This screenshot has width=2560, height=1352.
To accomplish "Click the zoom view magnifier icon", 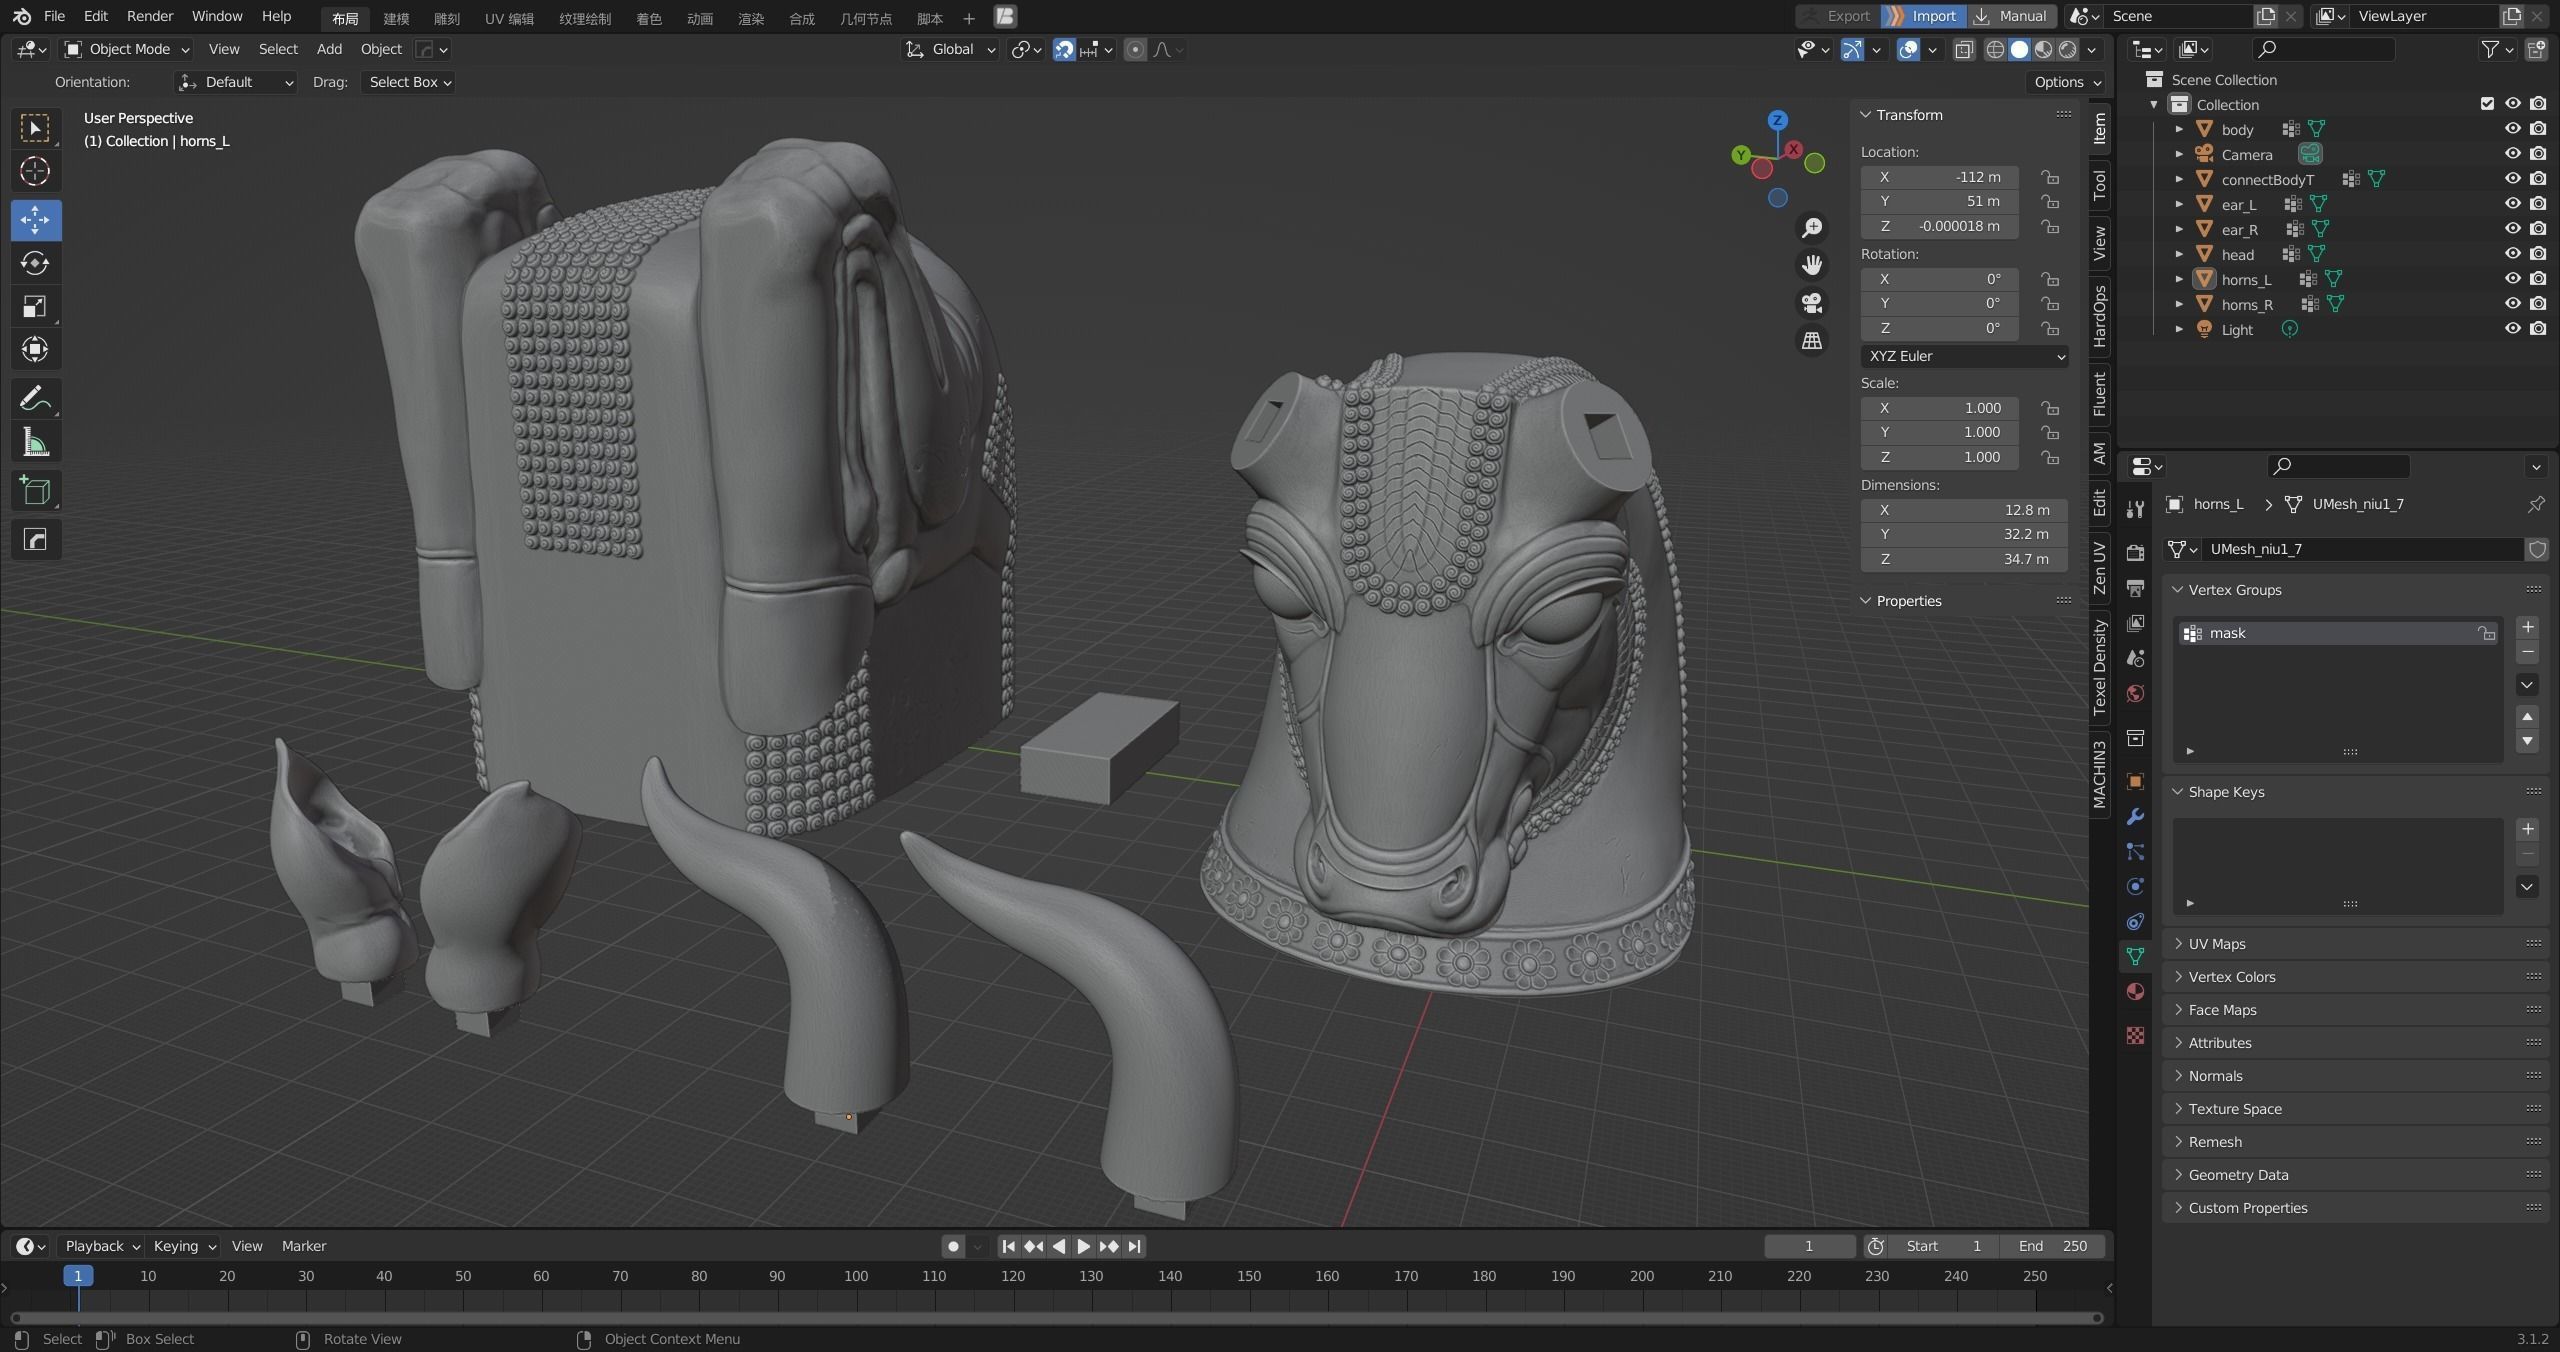I will [x=1811, y=228].
